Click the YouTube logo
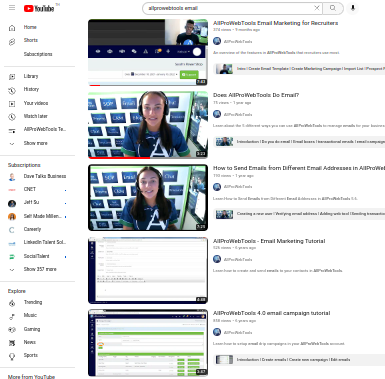 [x=39, y=8]
